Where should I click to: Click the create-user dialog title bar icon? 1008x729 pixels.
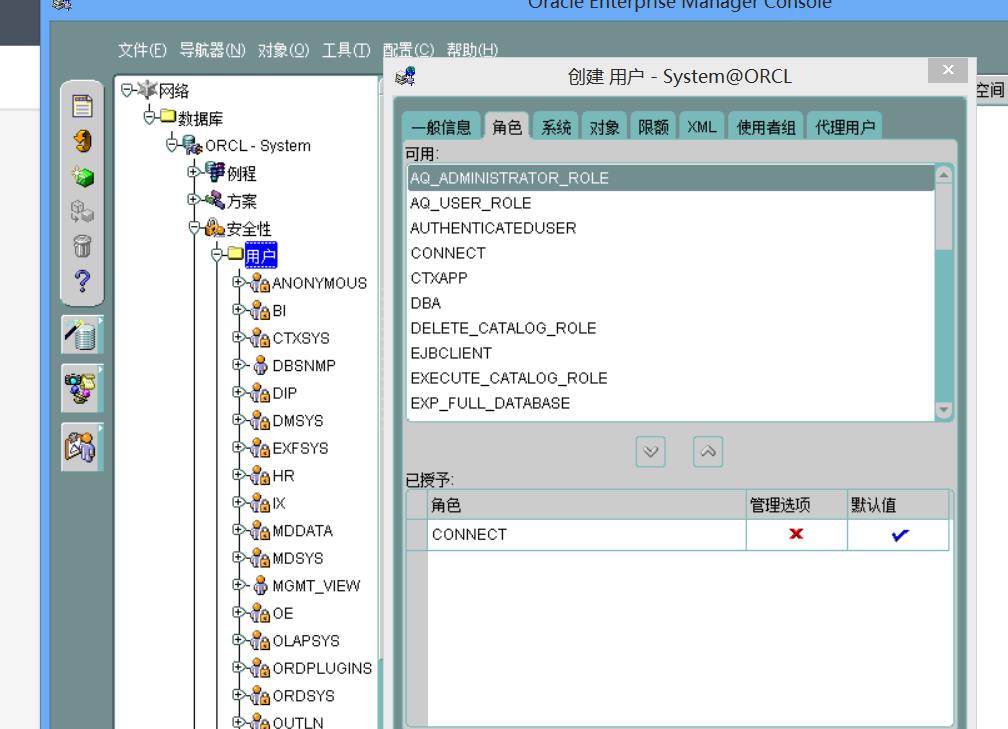click(406, 76)
